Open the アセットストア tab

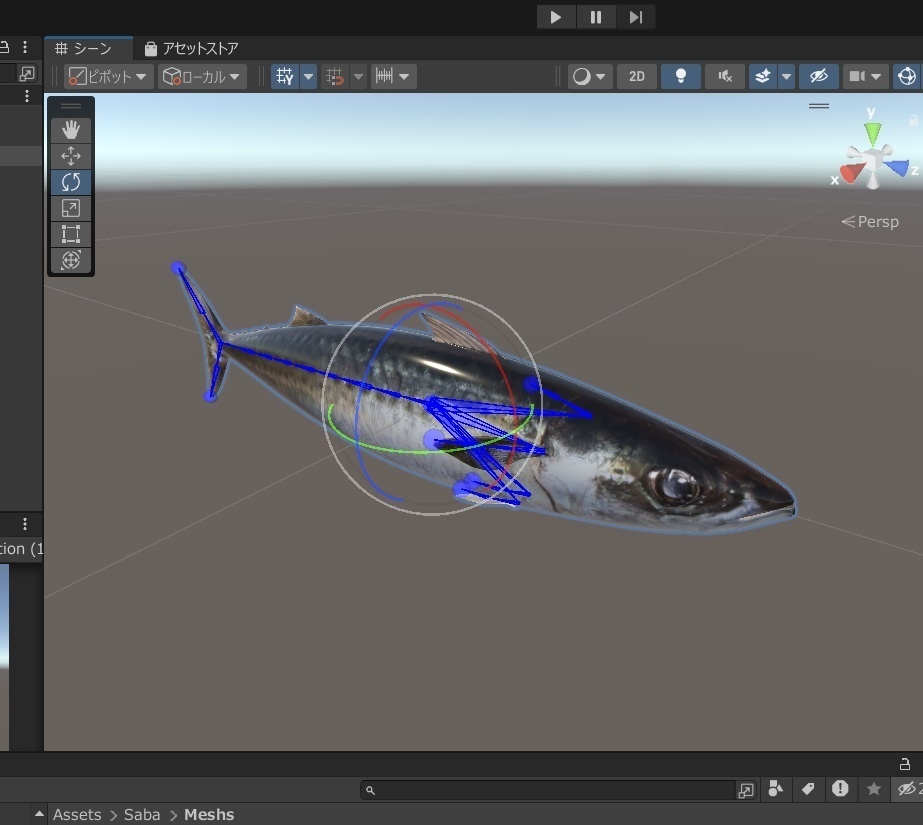(191, 48)
